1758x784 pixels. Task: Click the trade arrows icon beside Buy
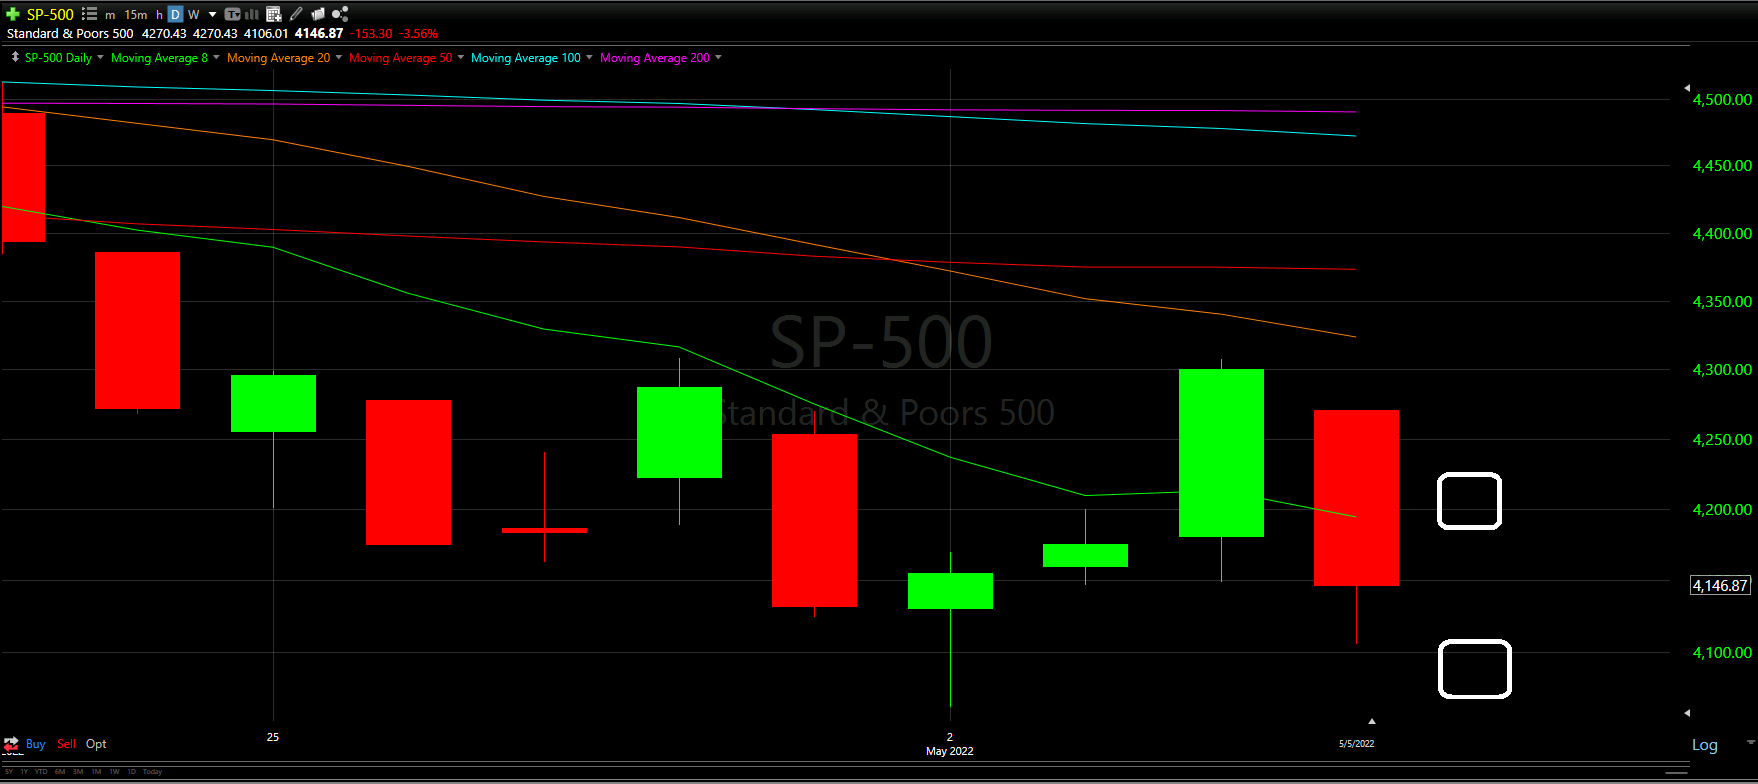click(x=12, y=744)
